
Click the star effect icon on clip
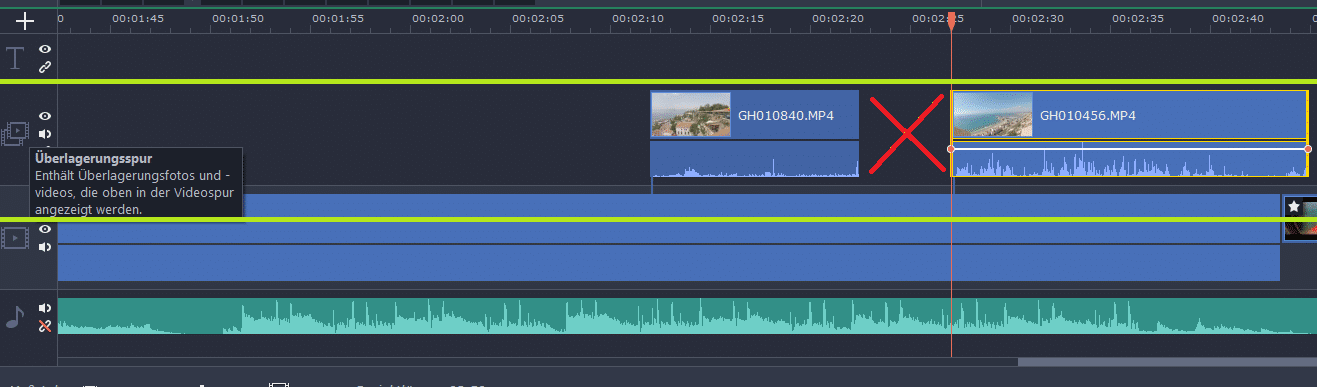(x=1294, y=206)
